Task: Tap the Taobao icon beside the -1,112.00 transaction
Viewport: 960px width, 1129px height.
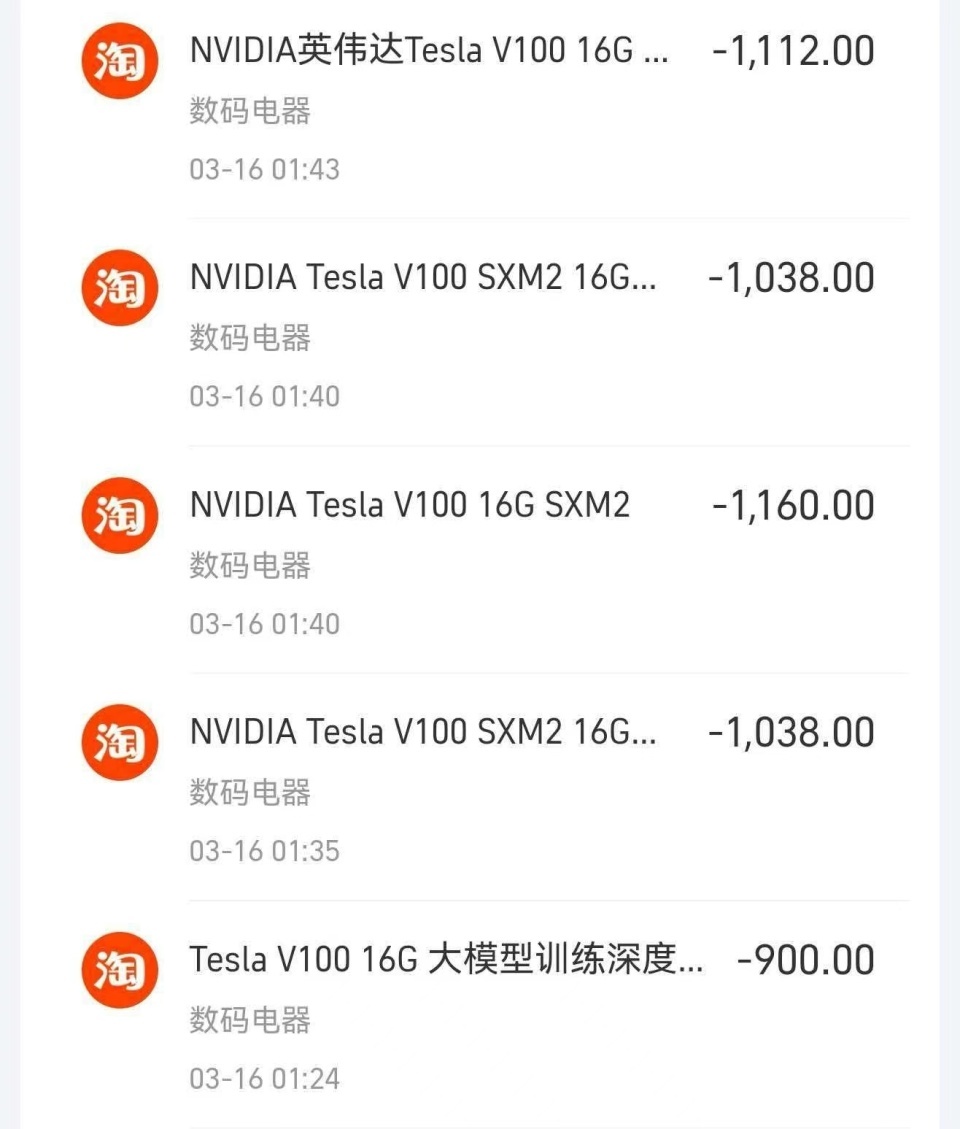Action: [119, 61]
